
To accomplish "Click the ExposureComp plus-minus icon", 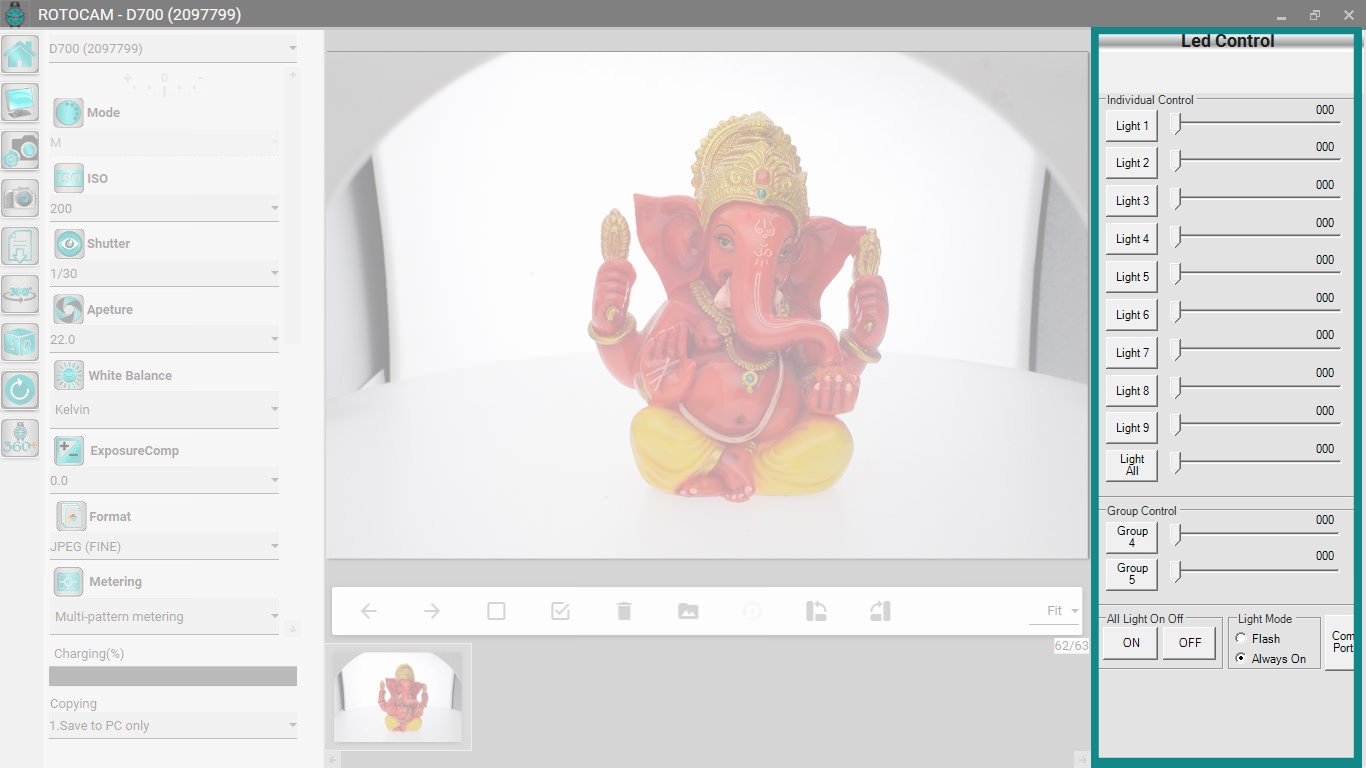I will 68,450.
